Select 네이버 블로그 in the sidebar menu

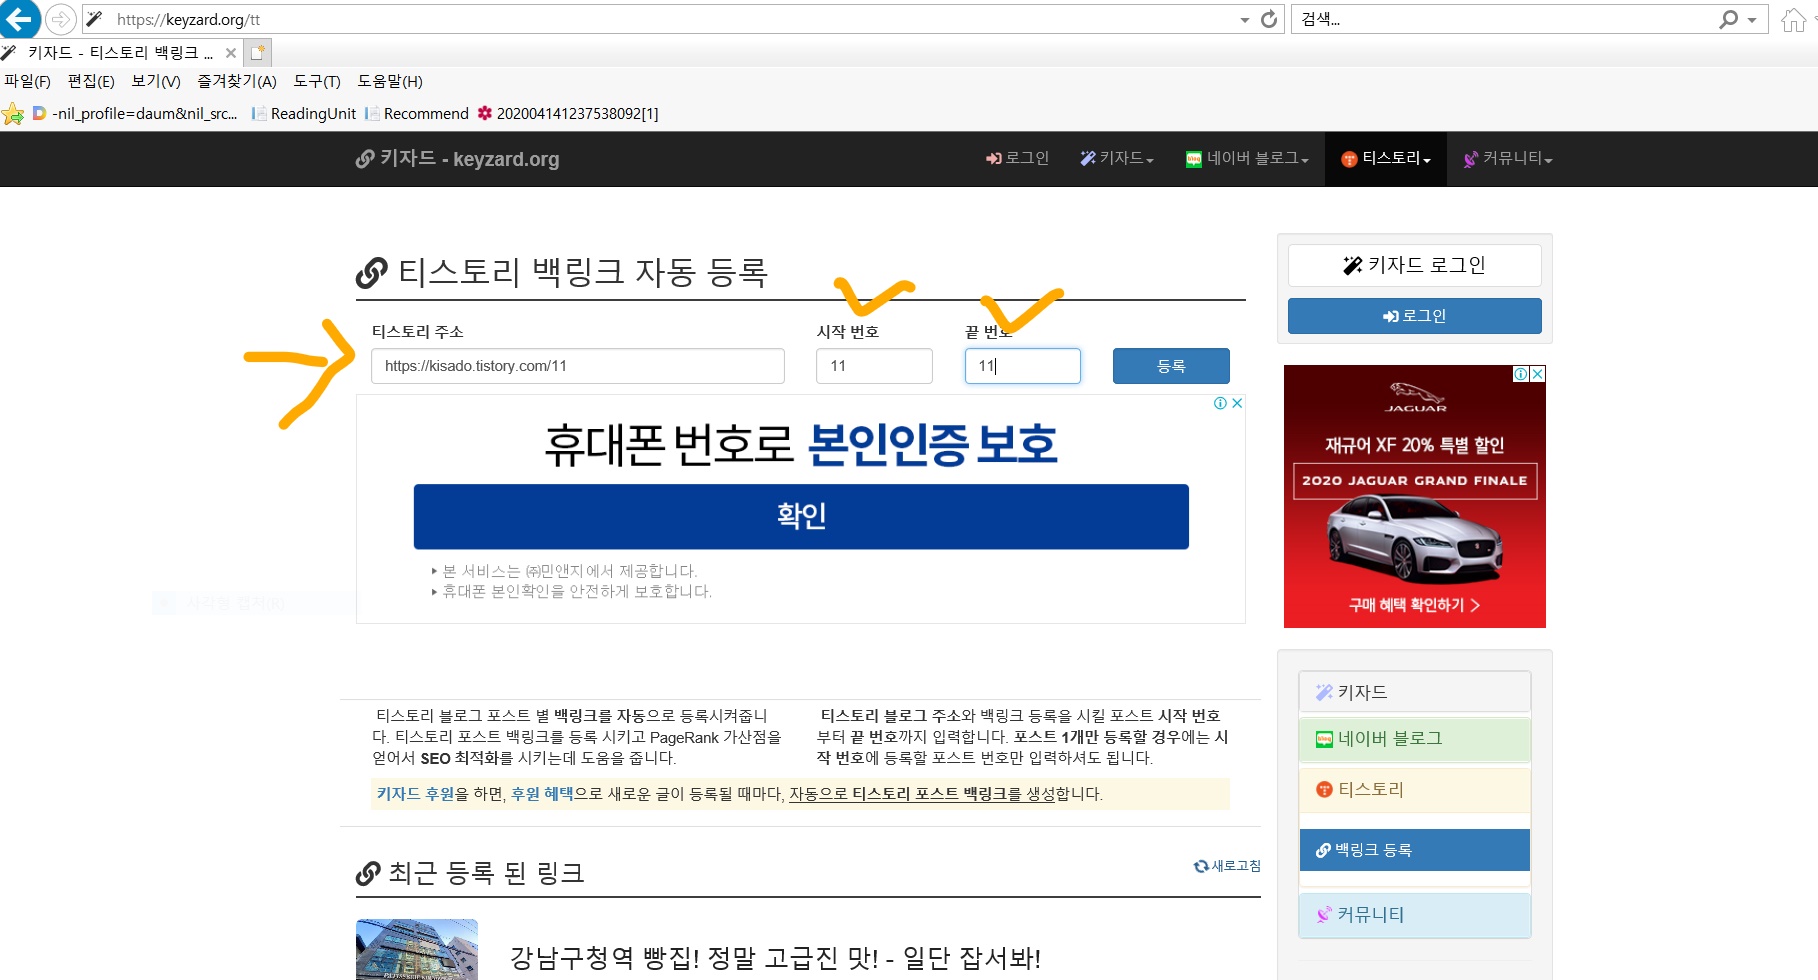pyautogui.click(x=1414, y=739)
